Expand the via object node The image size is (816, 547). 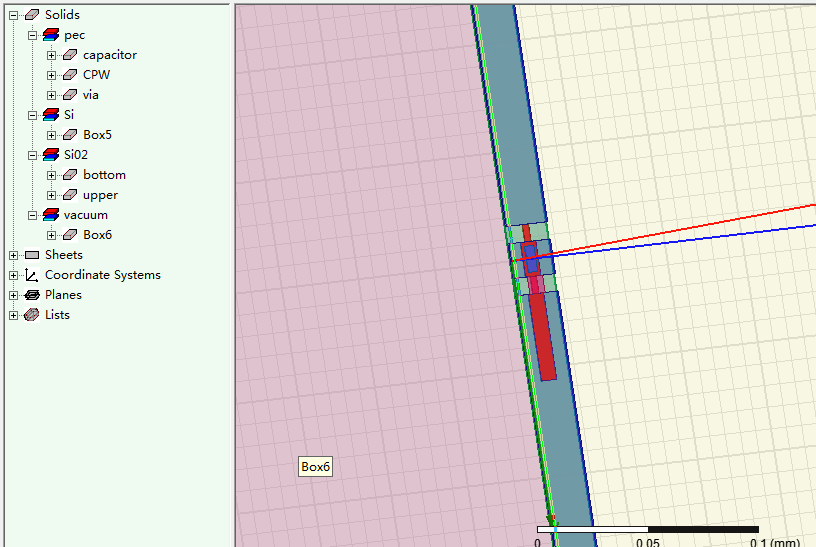tap(52, 95)
